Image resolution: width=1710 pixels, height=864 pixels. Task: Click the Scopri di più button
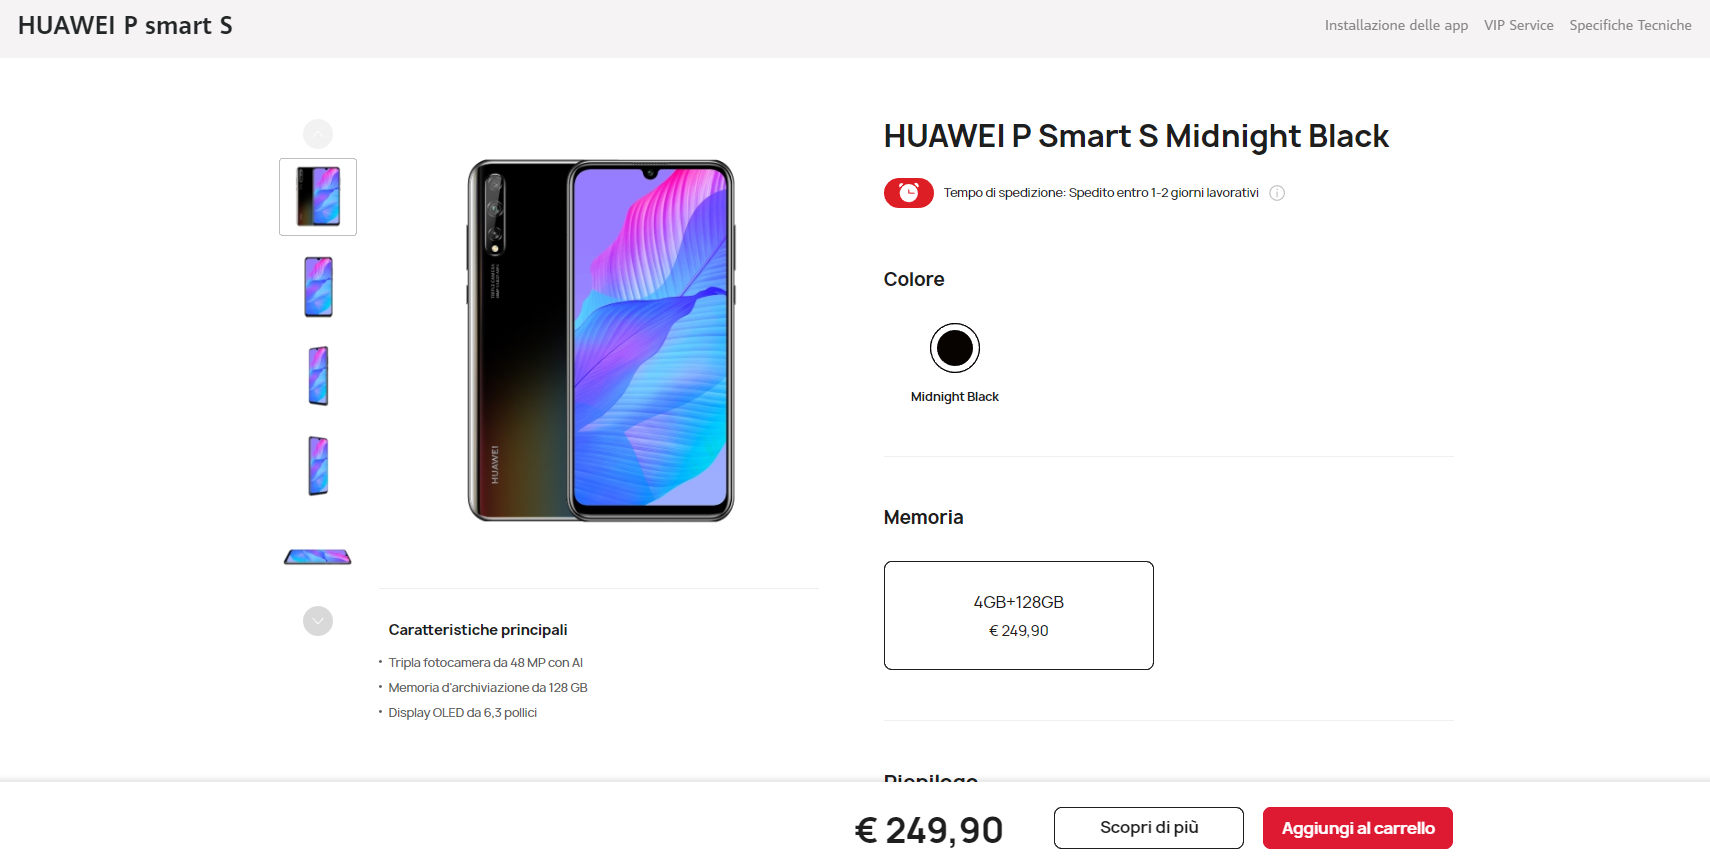click(1149, 828)
